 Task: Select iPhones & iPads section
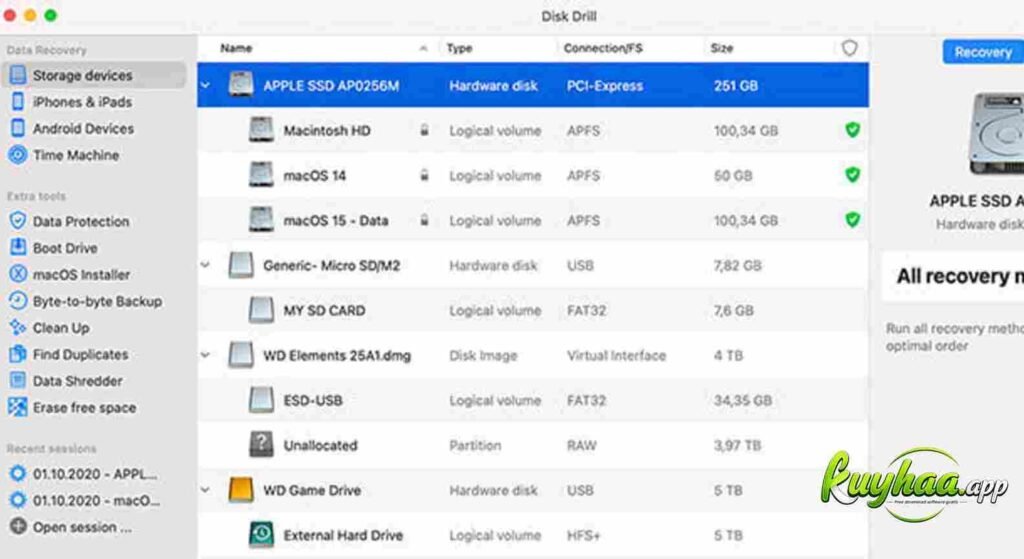[82, 102]
